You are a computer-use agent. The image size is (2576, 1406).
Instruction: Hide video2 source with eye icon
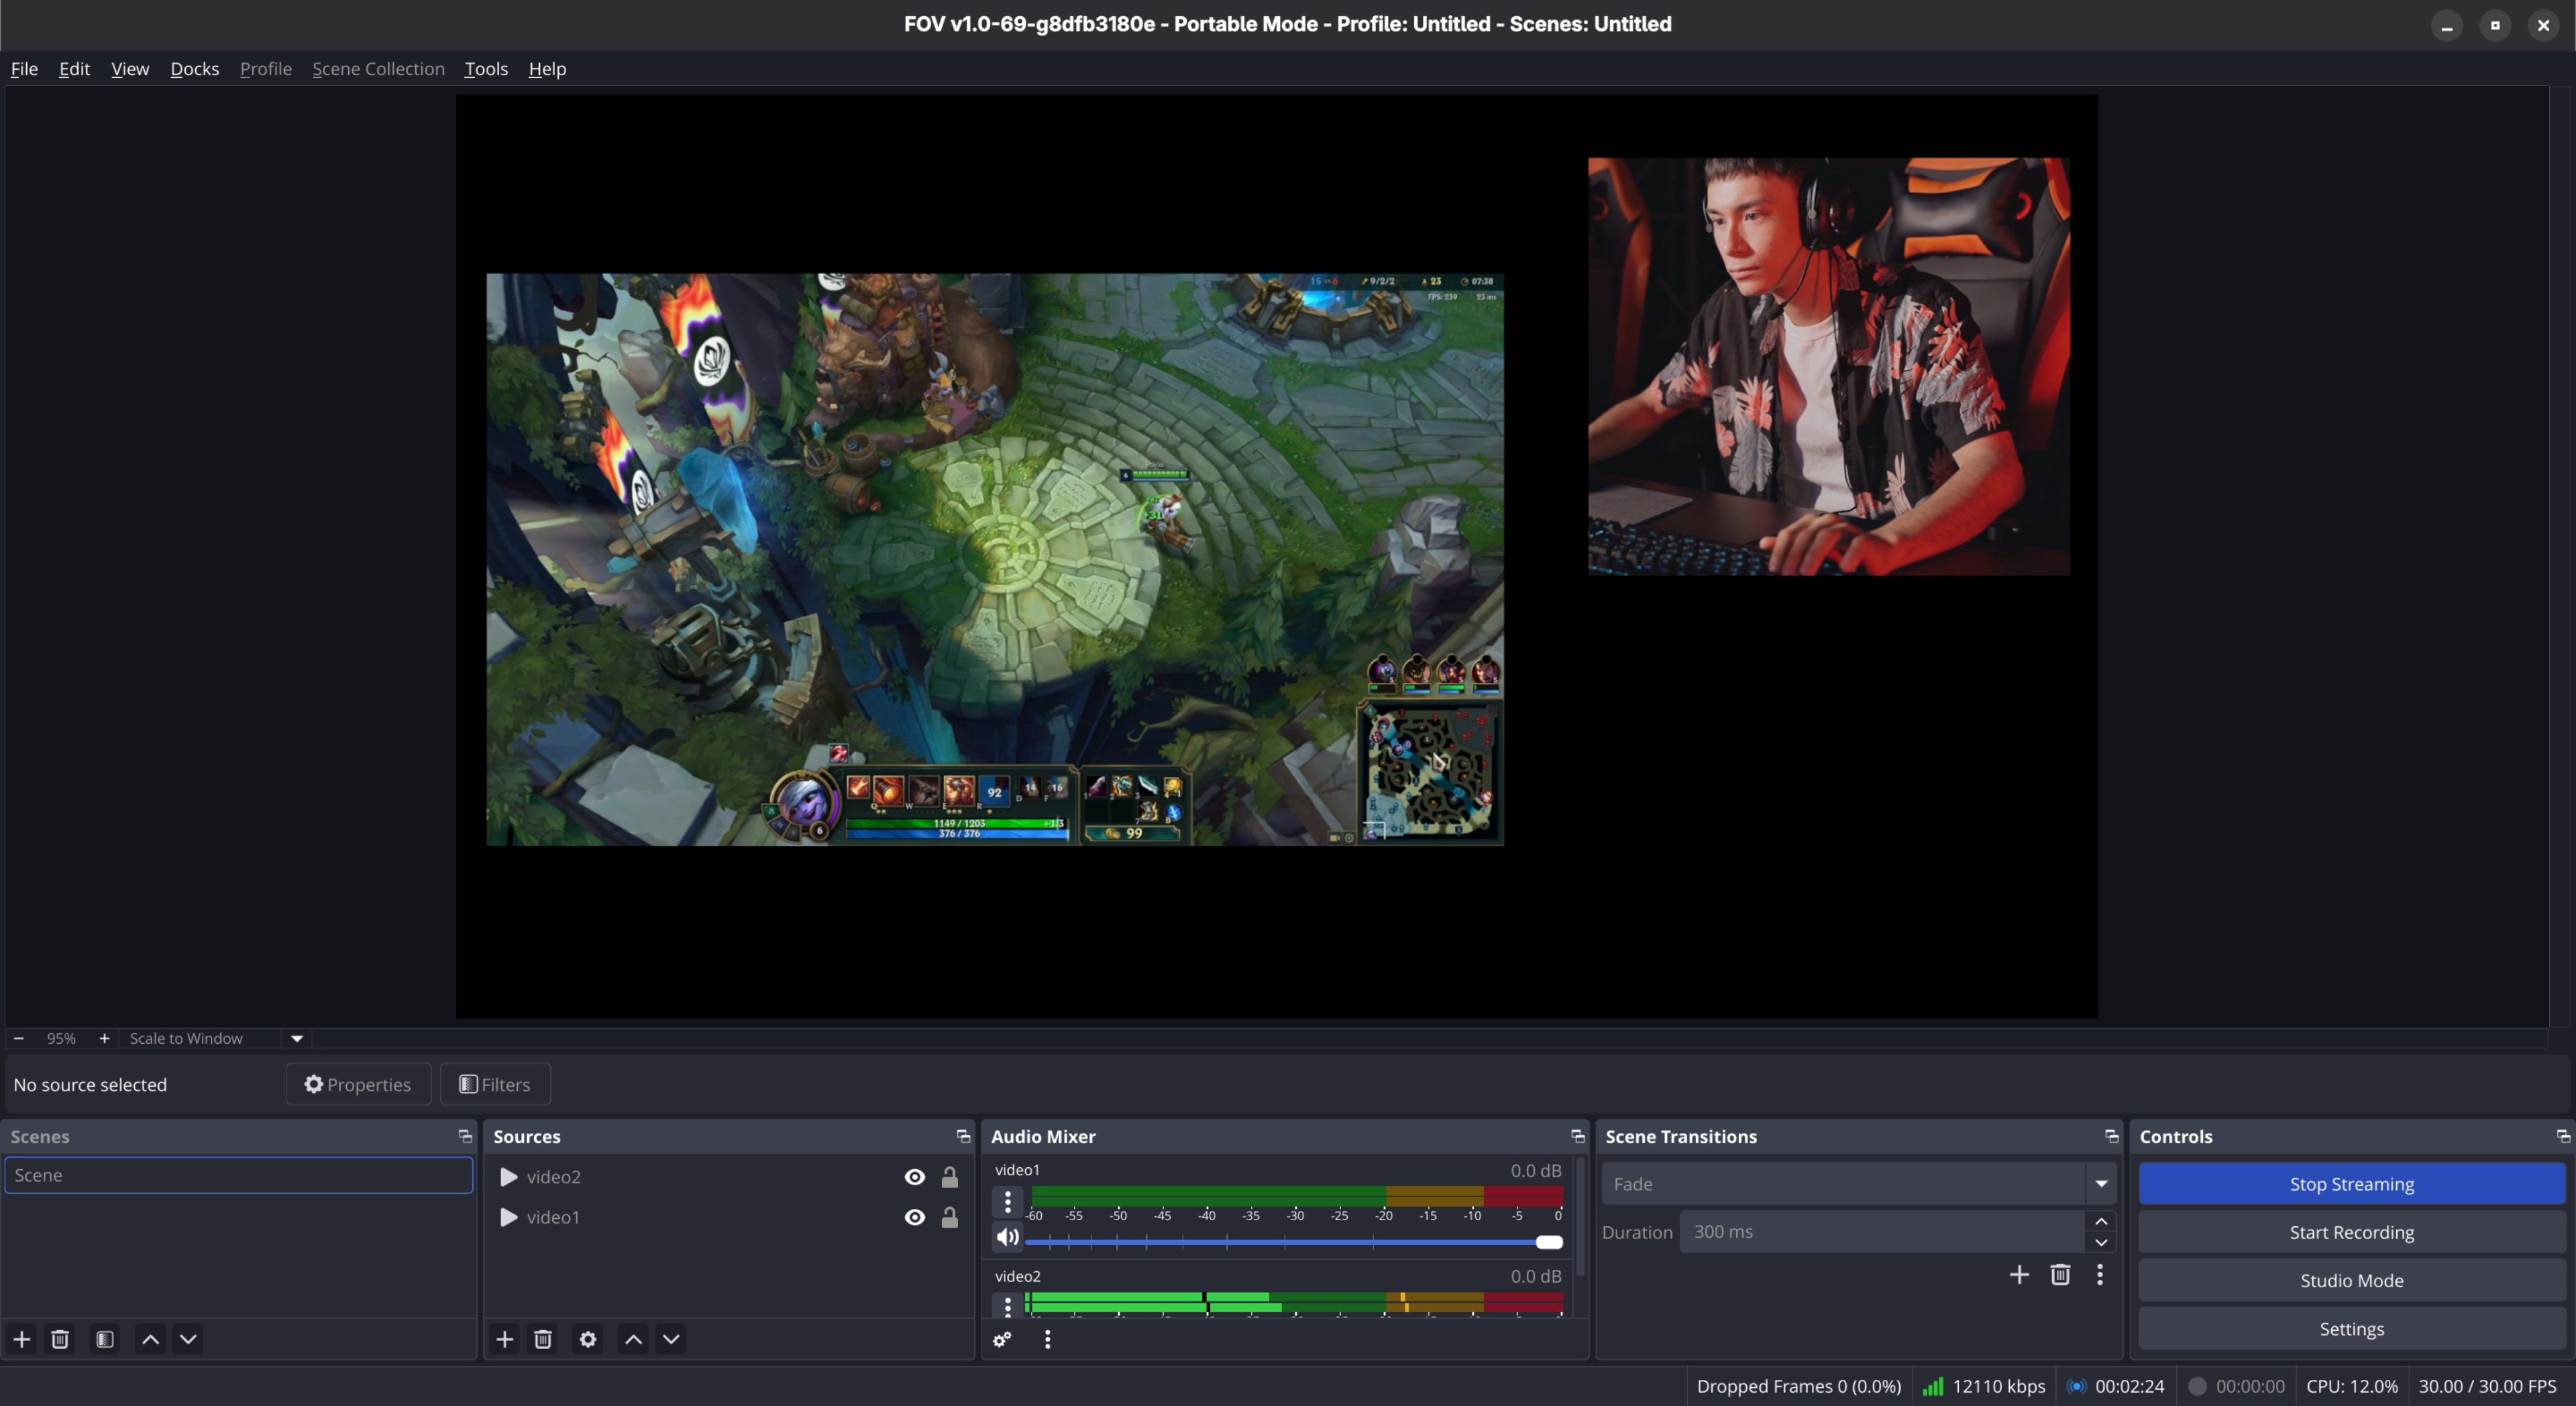[x=914, y=1177]
